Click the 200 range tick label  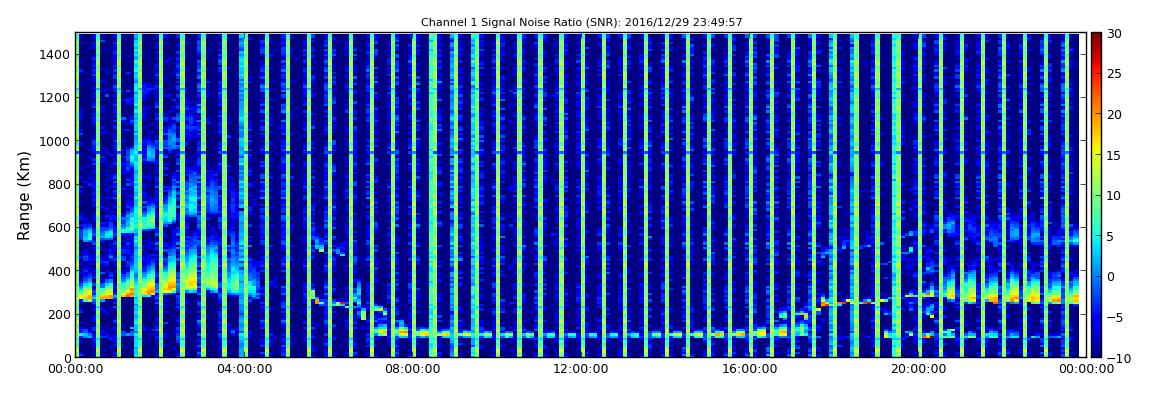pyautogui.click(x=60, y=314)
